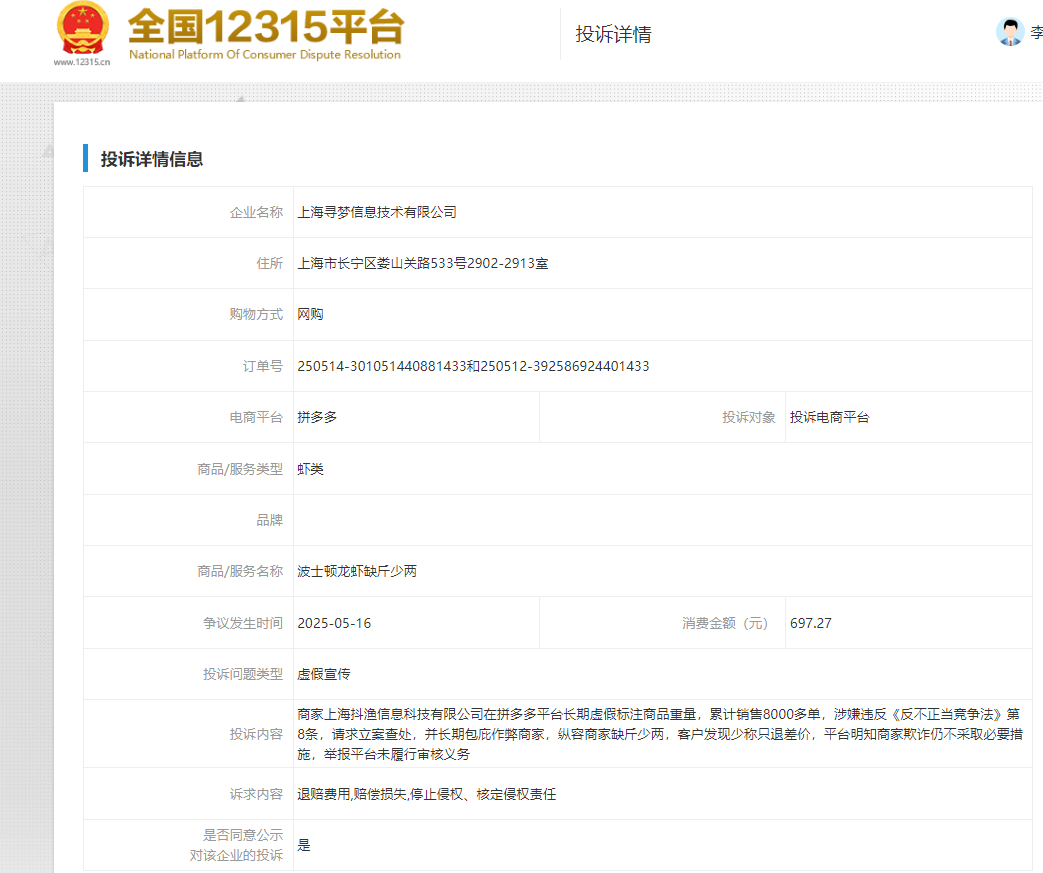Click the 是 publicity consent value
The image size is (1043, 873).
coord(304,845)
